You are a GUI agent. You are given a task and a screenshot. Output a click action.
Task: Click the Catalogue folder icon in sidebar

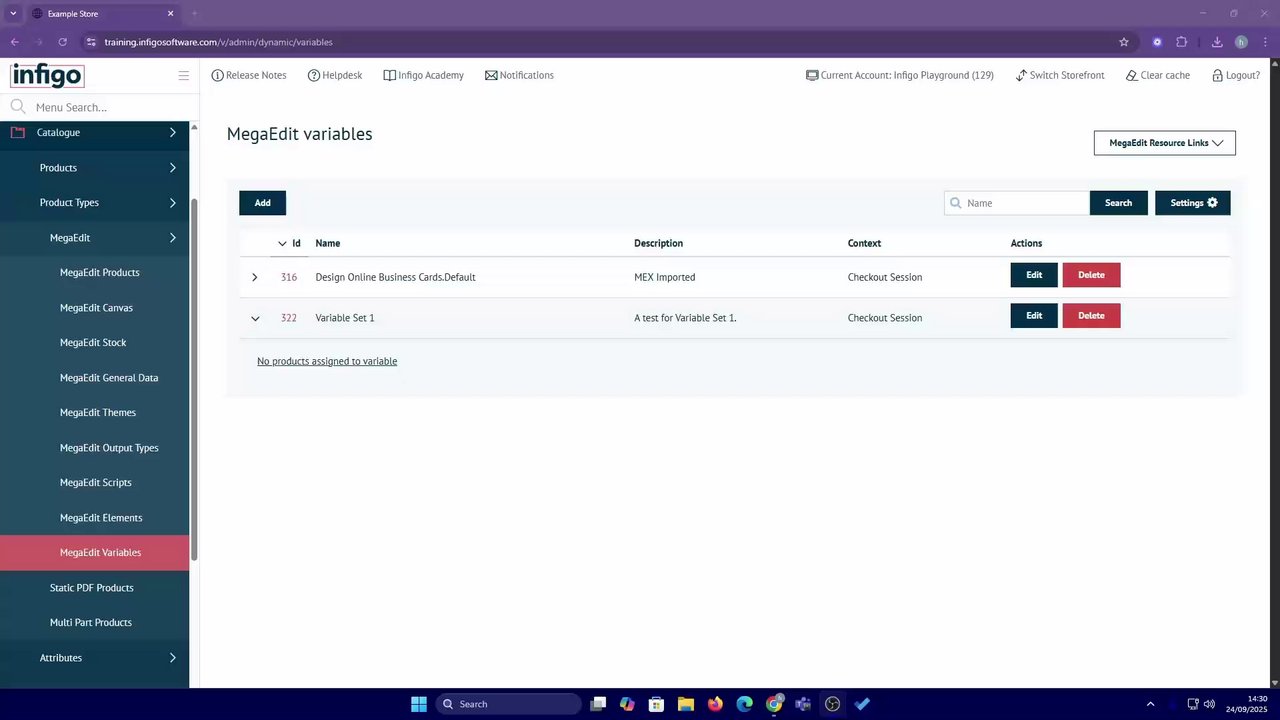(x=18, y=132)
